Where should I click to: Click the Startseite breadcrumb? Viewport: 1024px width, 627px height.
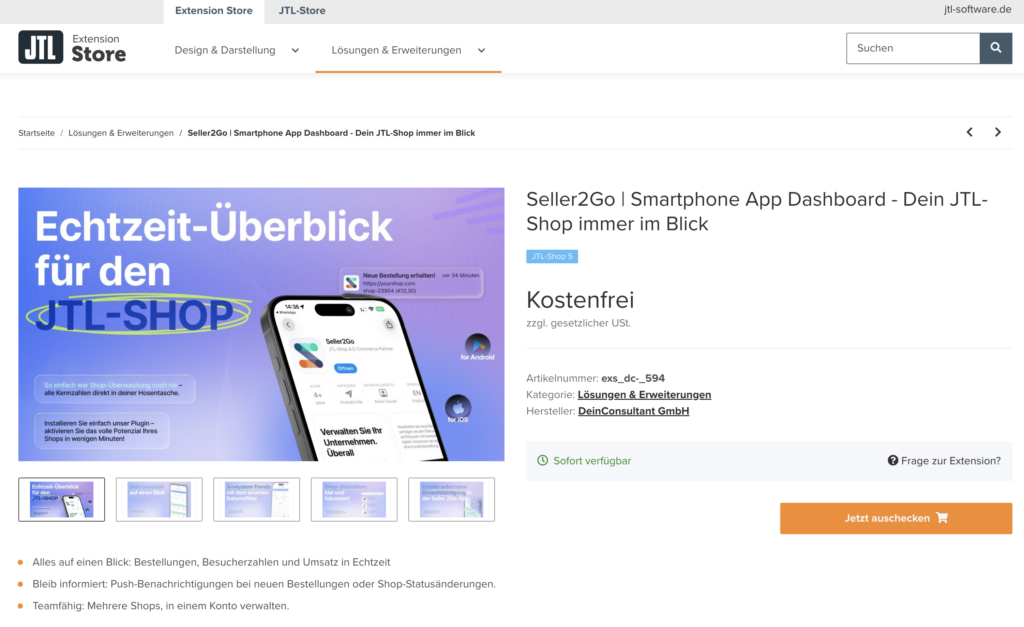(37, 133)
